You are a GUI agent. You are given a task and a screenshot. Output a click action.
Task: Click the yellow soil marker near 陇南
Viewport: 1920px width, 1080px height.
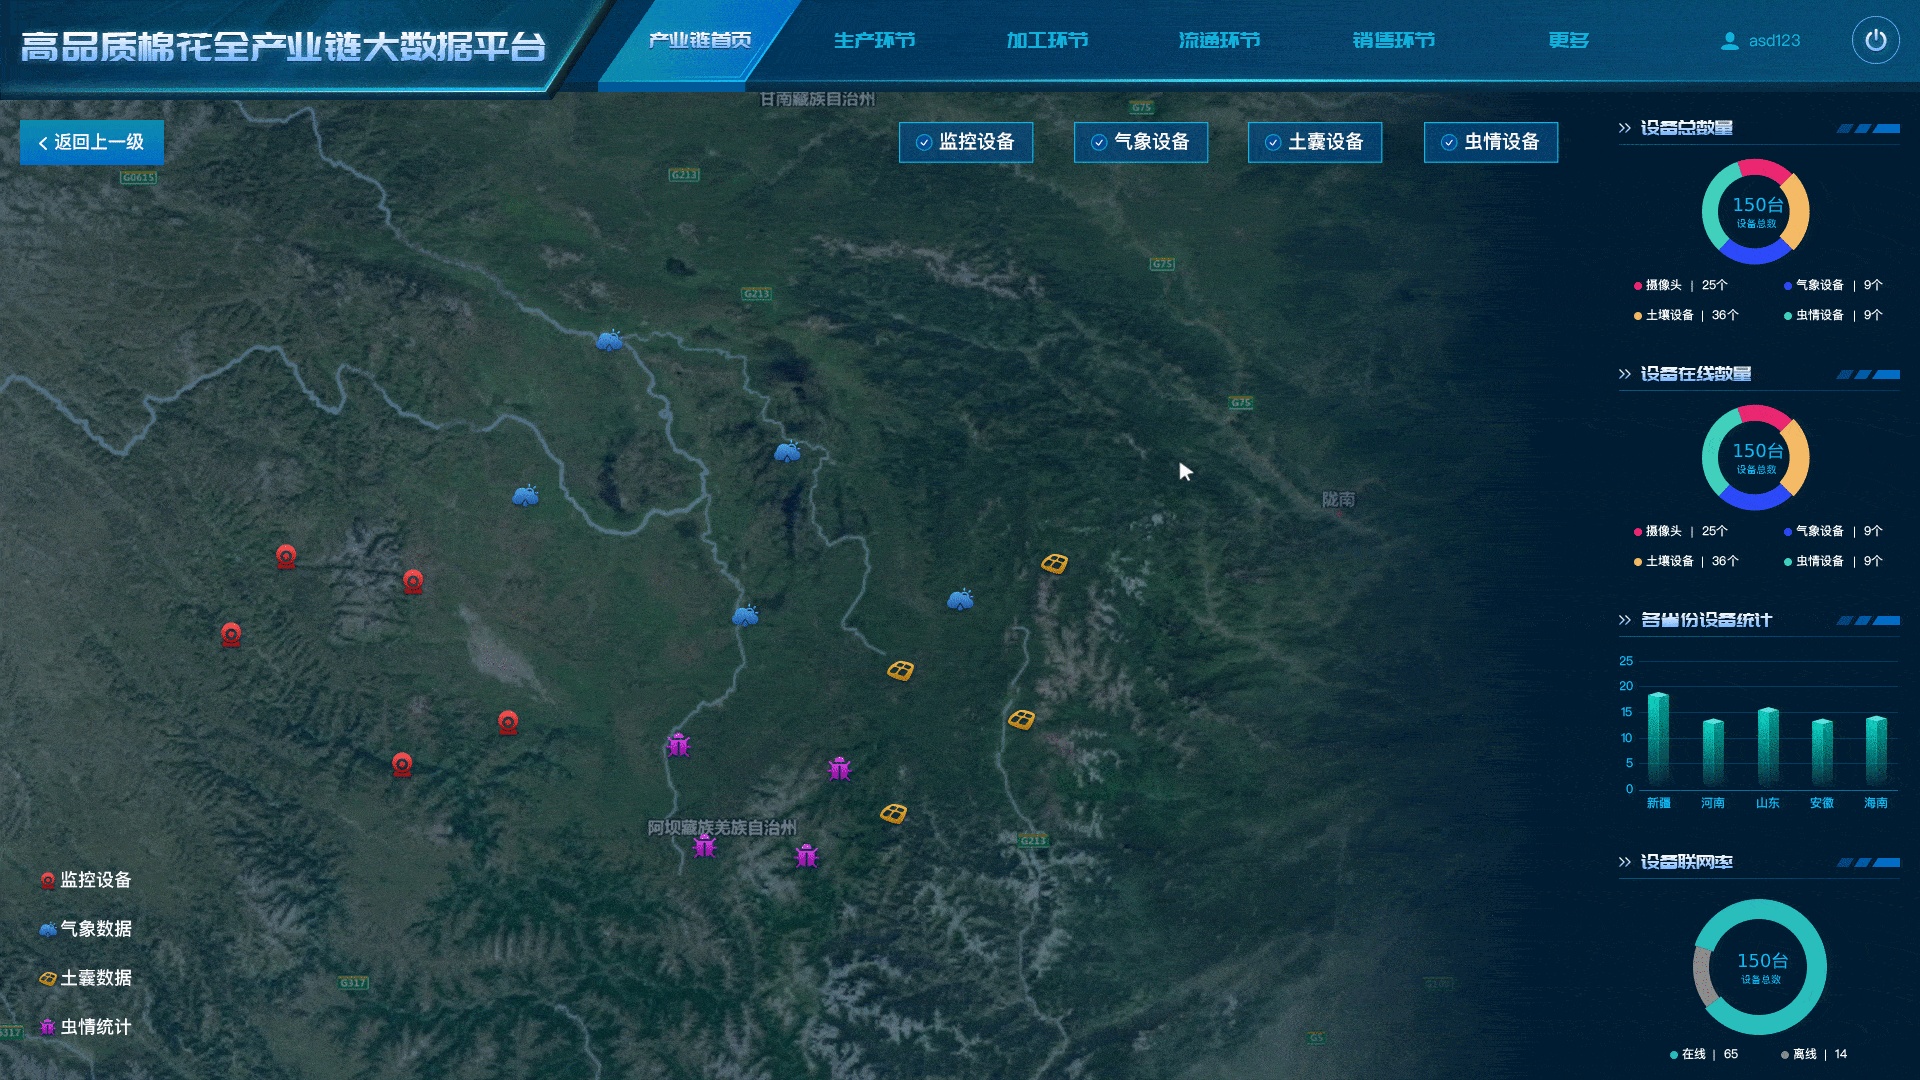tap(1054, 564)
